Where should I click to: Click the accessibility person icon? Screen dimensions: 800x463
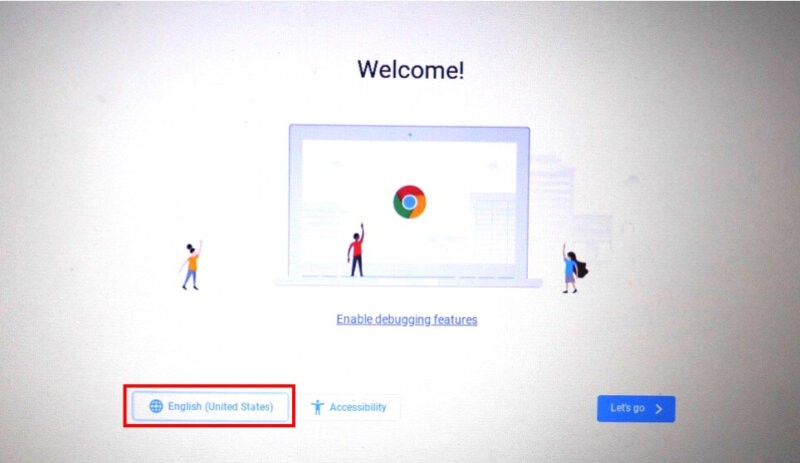317,407
